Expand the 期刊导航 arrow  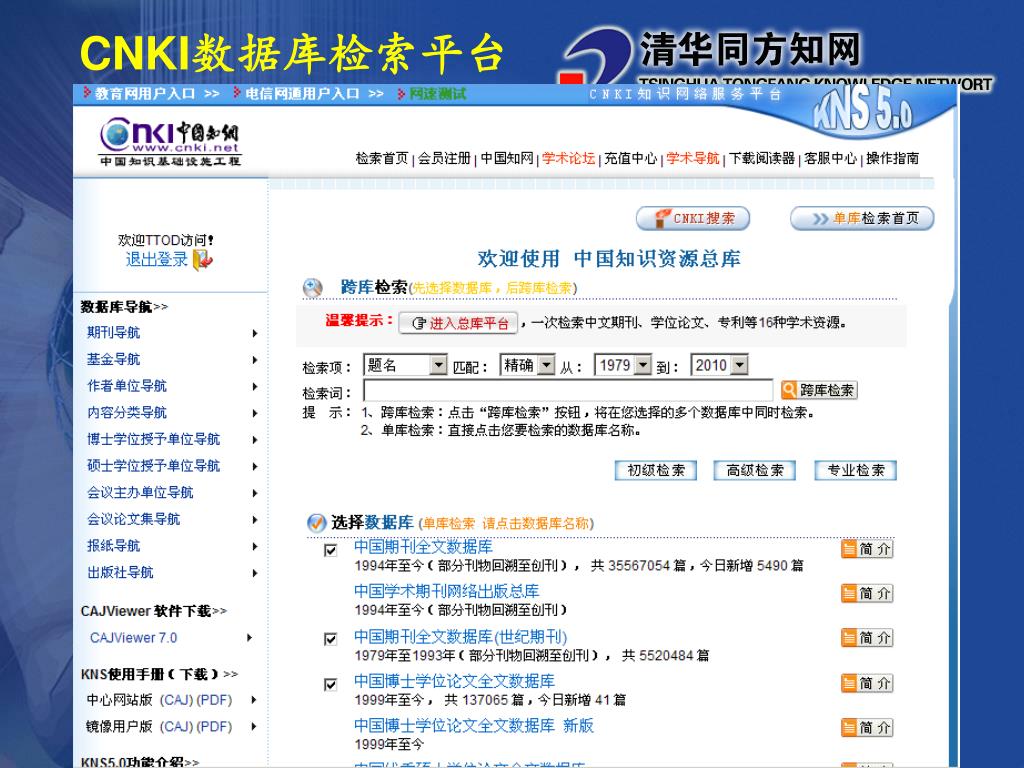point(255,333)
